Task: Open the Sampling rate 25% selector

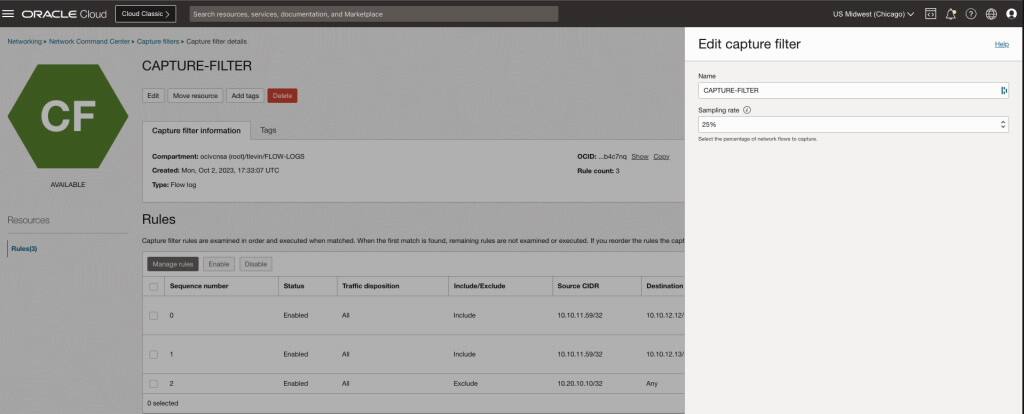Action: pyautogui.click(x=853, y=124)
